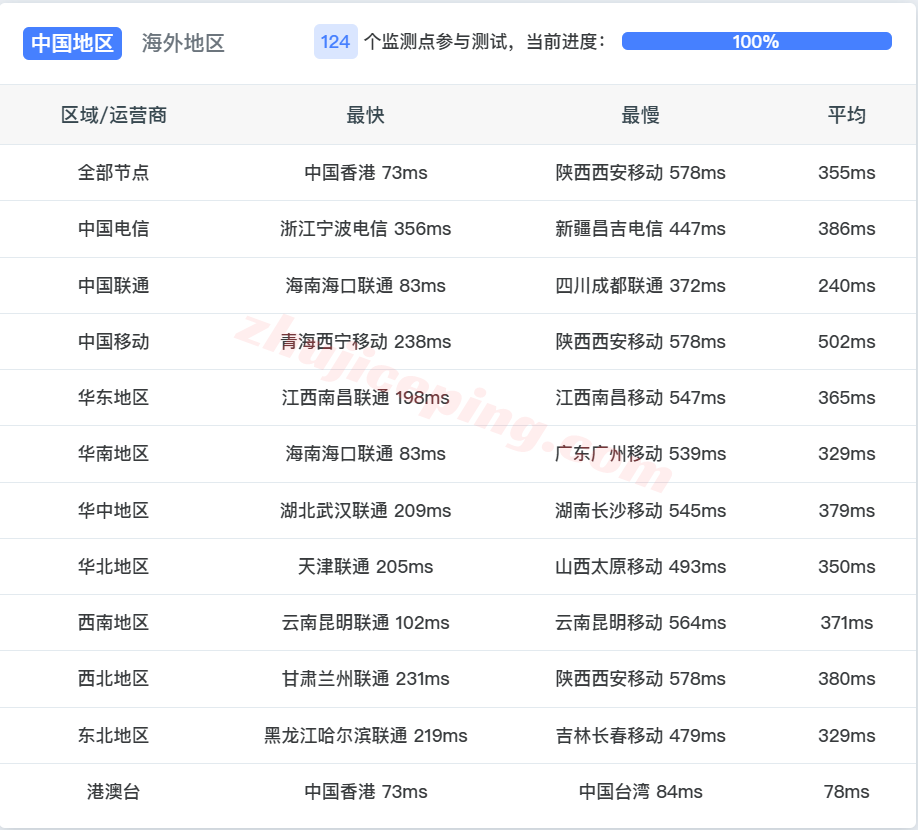Click the 平均 column header
The image size is (918, 830).
[x=847, y=115]
